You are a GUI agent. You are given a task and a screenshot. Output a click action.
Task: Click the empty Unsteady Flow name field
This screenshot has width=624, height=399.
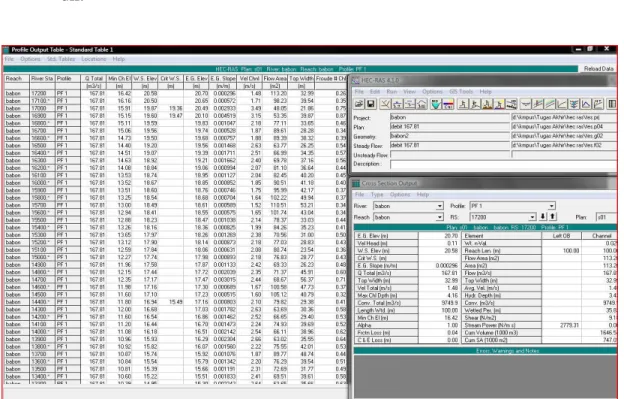(x=450, y=155)
